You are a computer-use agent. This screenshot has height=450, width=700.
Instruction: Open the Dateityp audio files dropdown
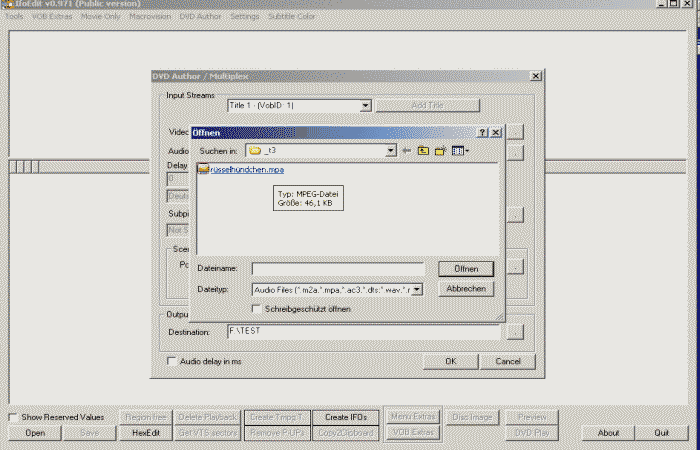pos(417,289)
